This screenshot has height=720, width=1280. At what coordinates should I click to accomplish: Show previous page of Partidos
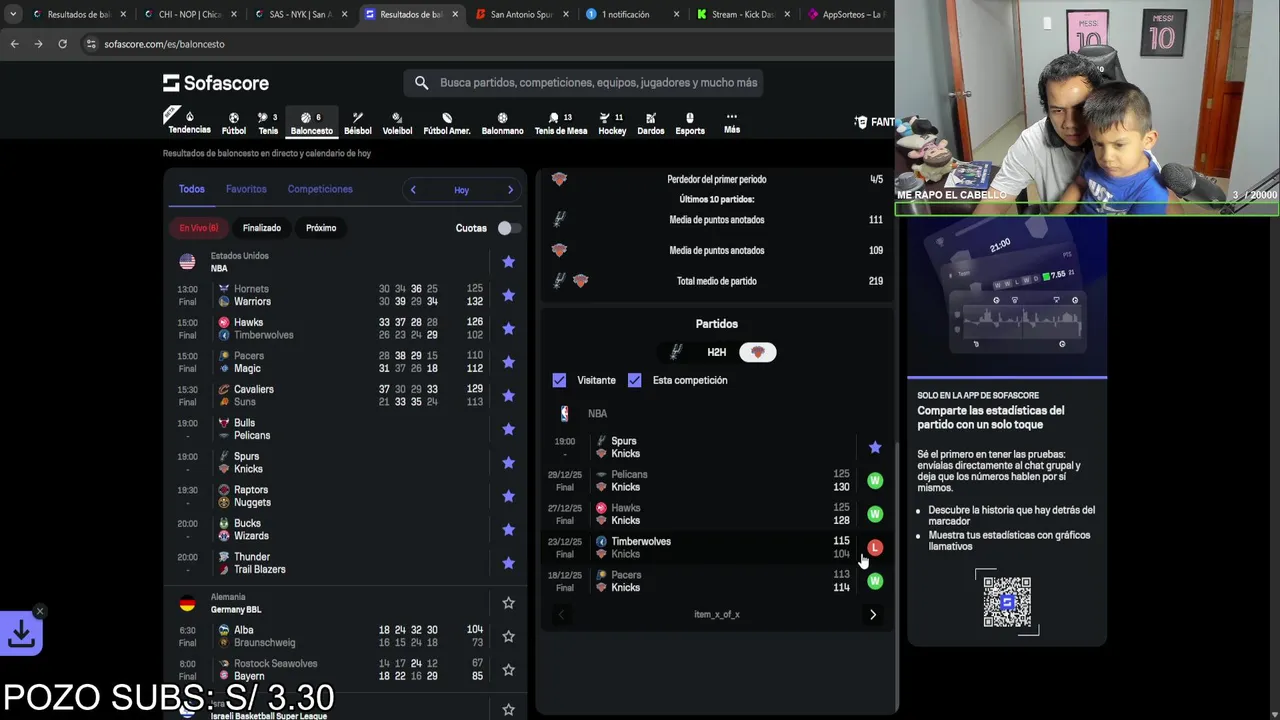coord(561,615)
